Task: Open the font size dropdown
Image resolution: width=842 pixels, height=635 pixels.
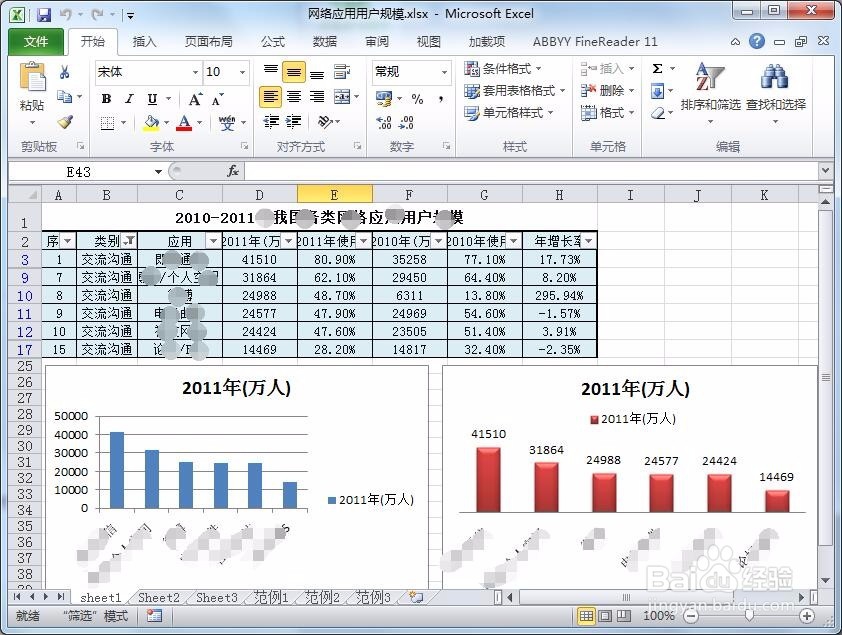Action: tap(243, 72)
